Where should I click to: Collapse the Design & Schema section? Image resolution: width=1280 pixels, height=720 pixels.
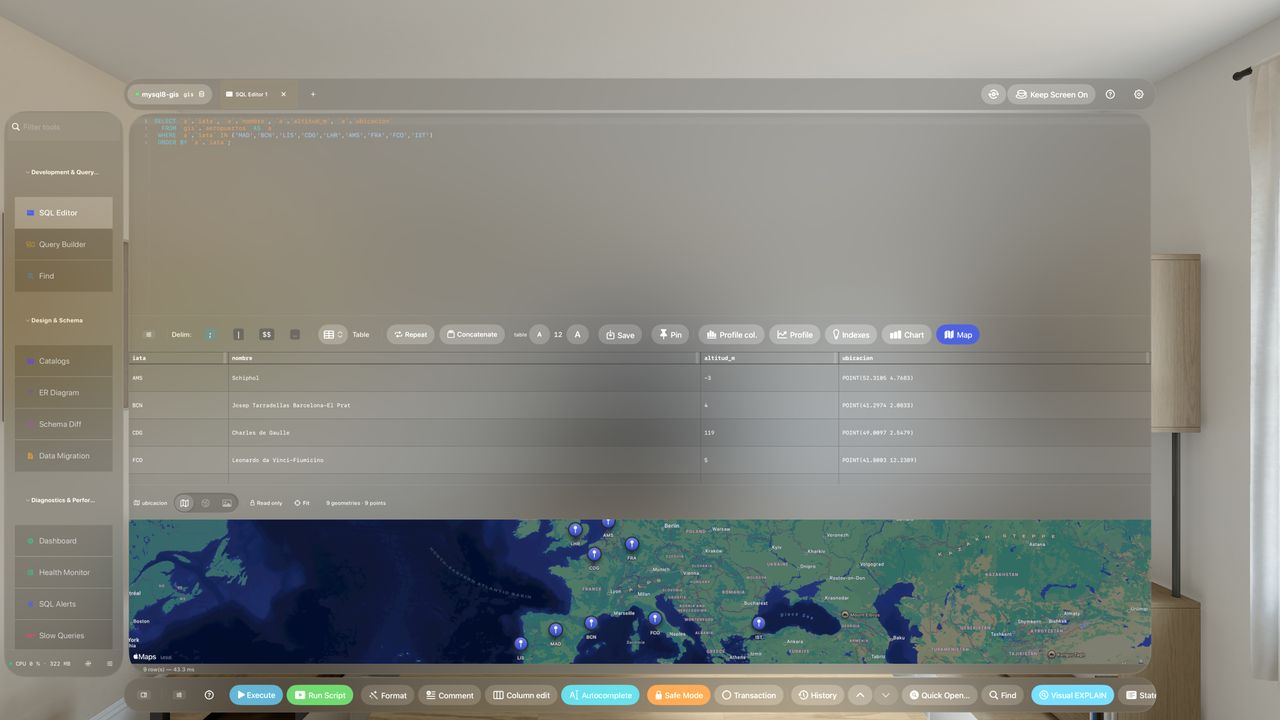(x=55, y=321)
